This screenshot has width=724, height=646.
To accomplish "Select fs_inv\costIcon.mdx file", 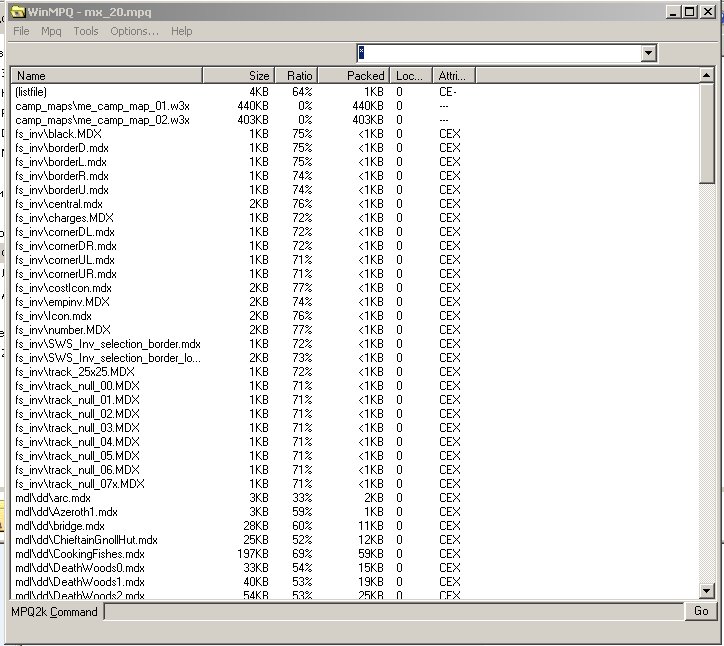I will (x=63, y=288).
